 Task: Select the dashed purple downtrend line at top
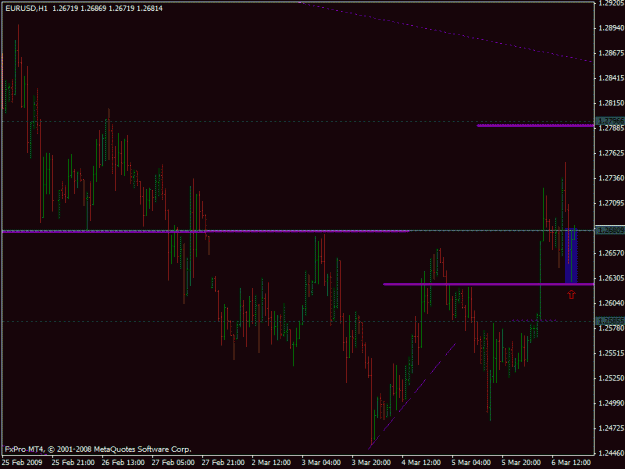click(446, 32)
